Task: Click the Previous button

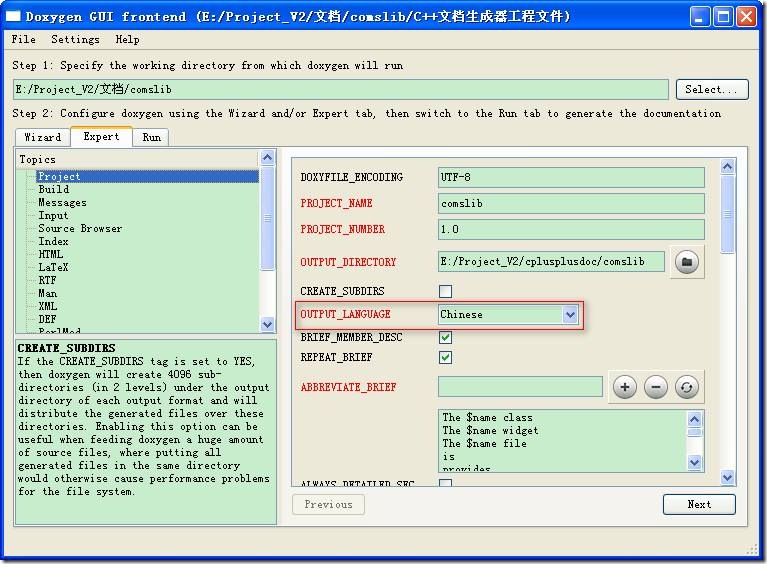Action: pyautogui.click(x=328, y=504)
